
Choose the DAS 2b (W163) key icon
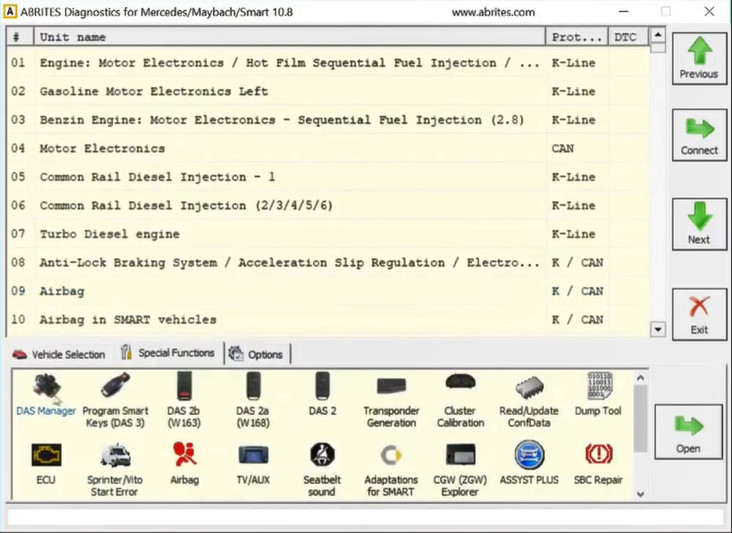coord(184,400)
